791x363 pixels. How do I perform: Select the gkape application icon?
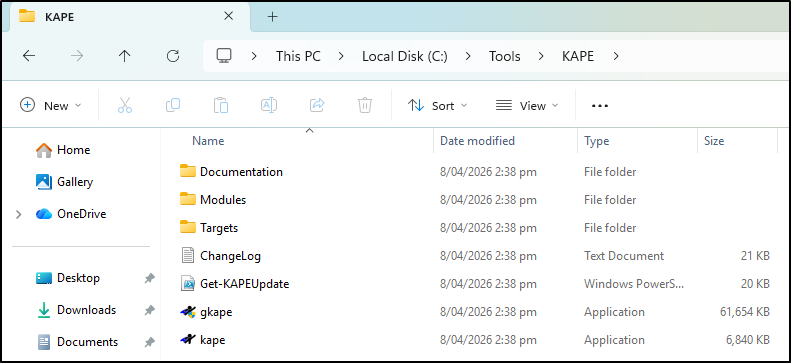(188, 312)
